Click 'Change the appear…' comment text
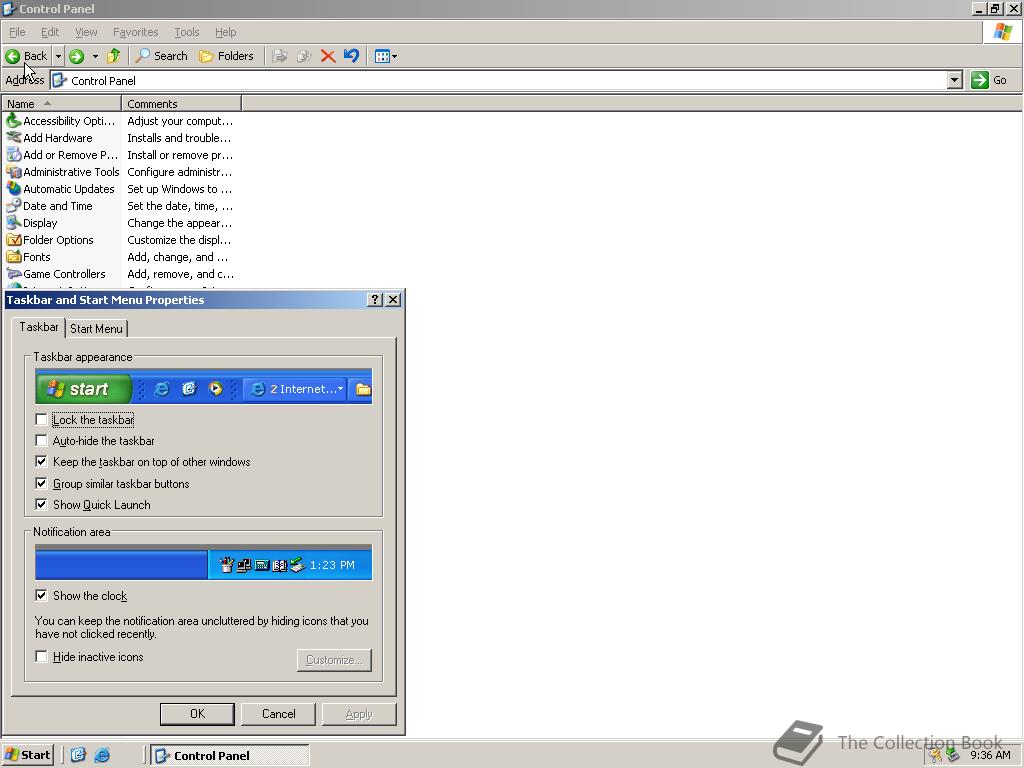This screenshot has height=768, width=1024. (x=180, y=223)
